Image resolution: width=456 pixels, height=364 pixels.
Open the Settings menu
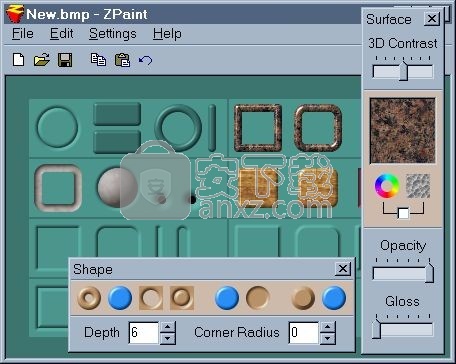pos(113,34)
